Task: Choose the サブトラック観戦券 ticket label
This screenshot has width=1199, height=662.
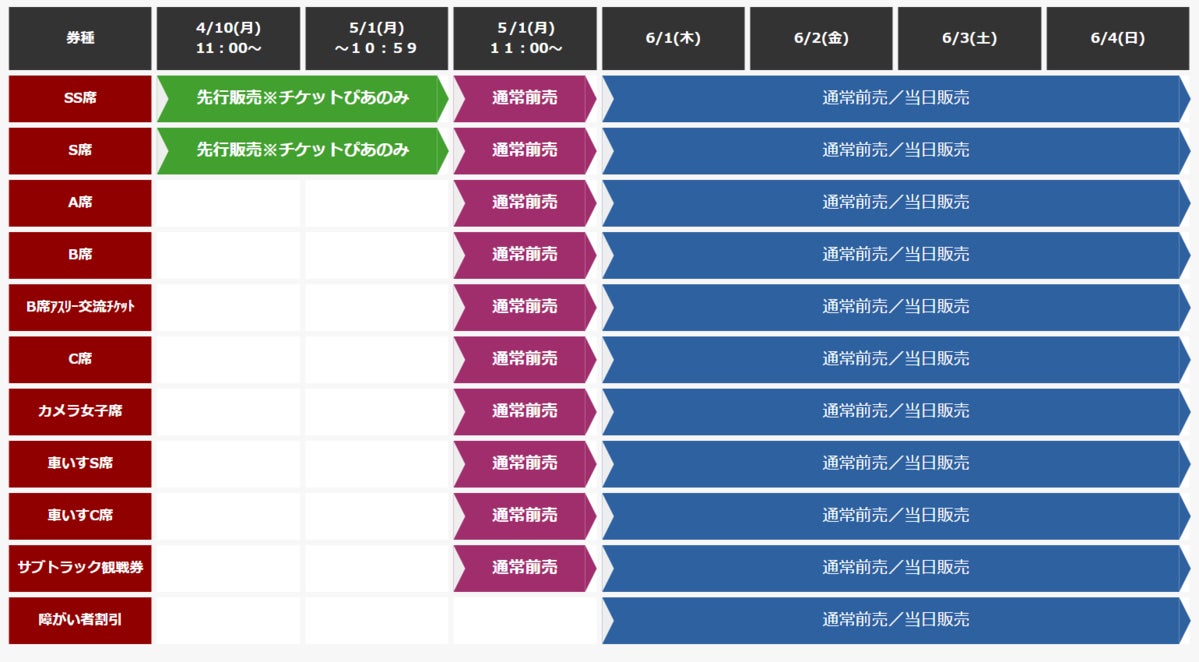Action: (x=80, y=567)
